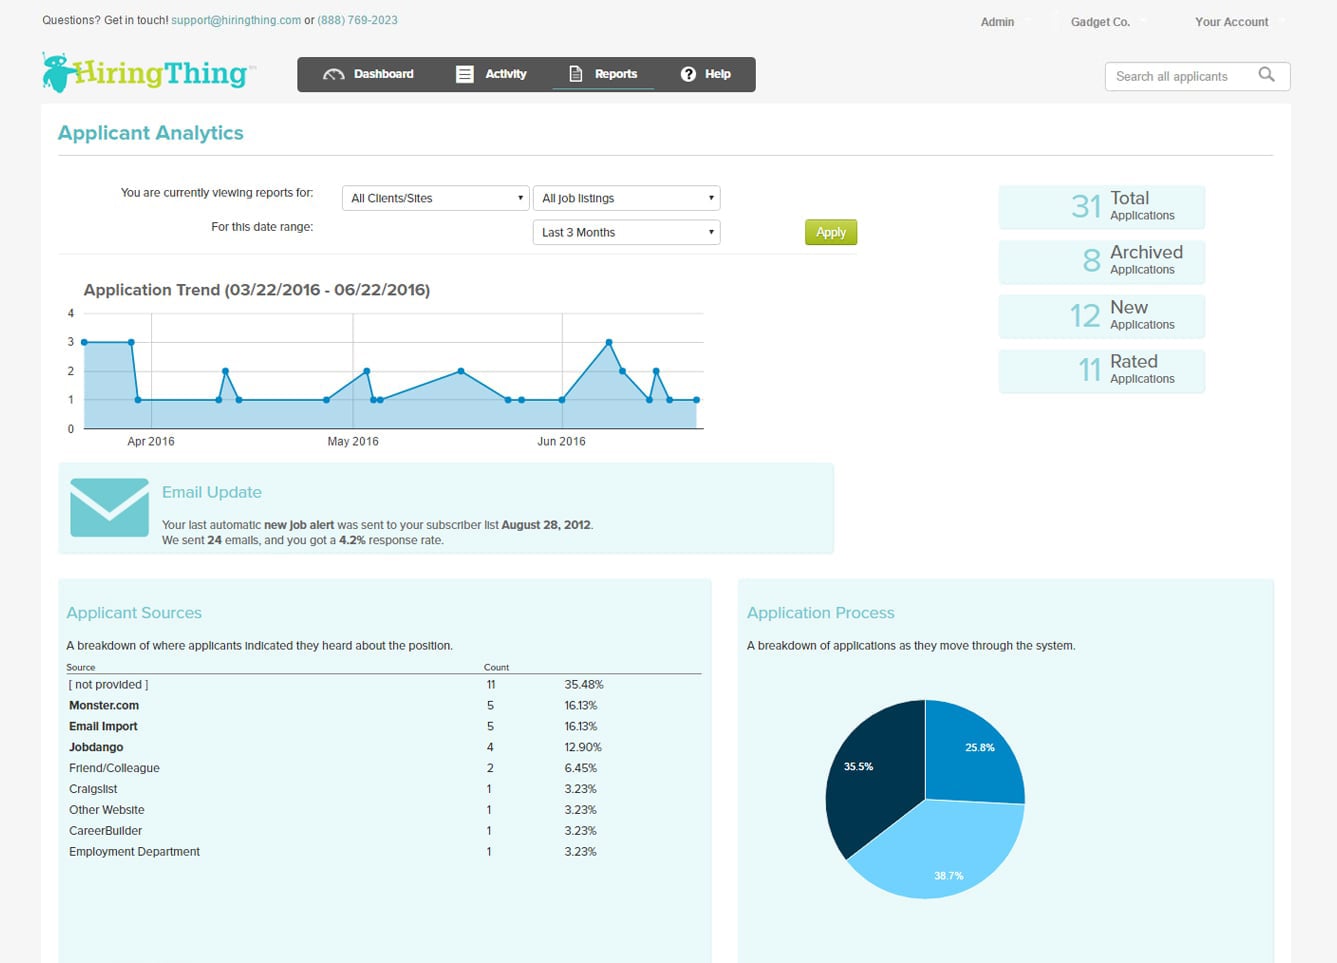Screen dimensions: 1337x963
Task: Click the 6.45% percentage value
Action: [x=581, y=768]
